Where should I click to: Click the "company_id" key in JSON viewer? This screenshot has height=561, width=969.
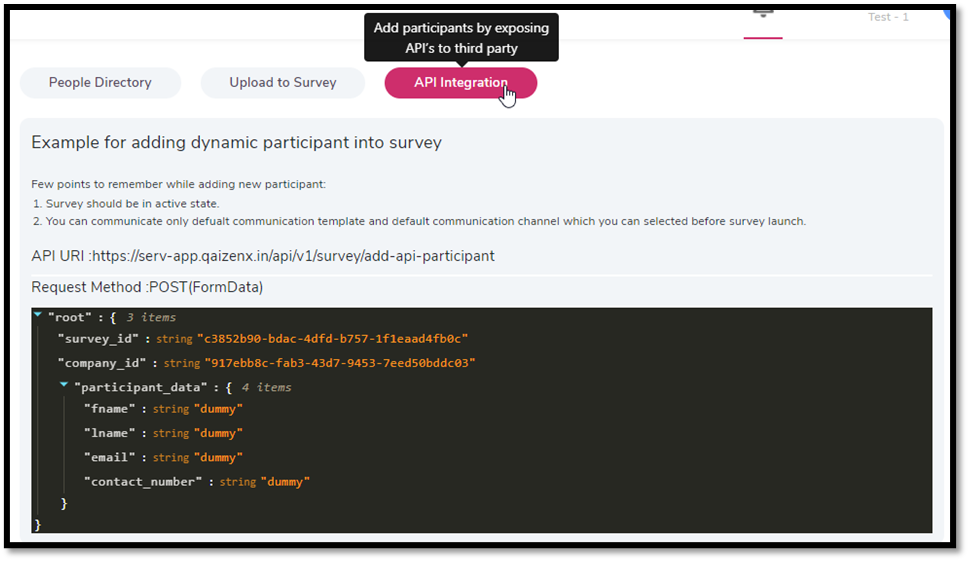105,363
